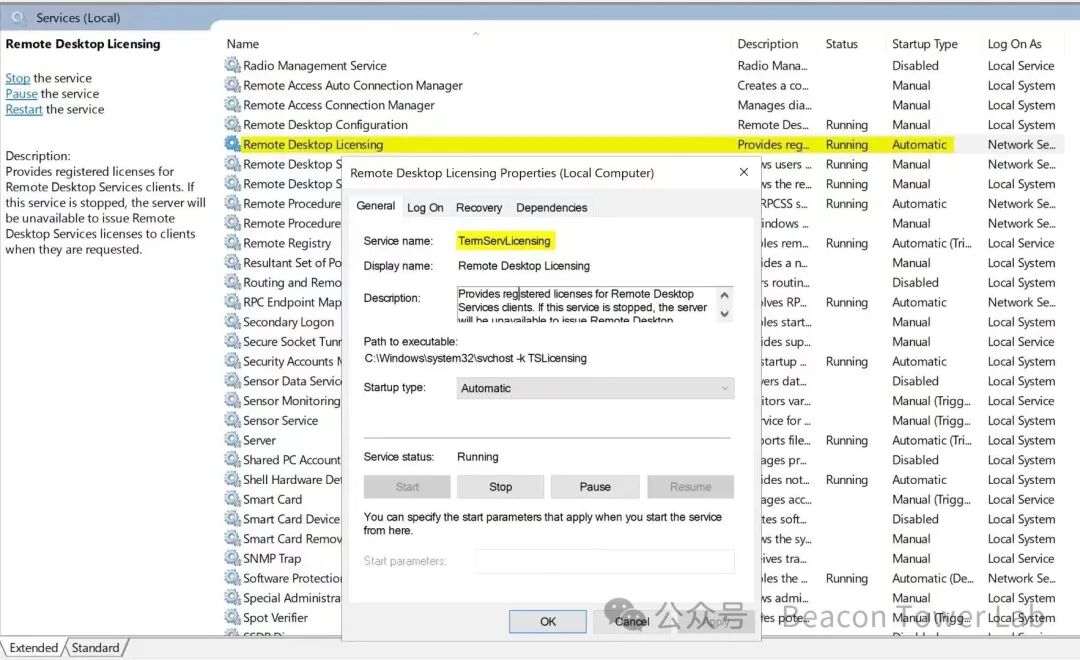The height and width of the screenshot is (660, 1080).
Task: Select the SNMP Trap service name
Action: tap(272, 558)
